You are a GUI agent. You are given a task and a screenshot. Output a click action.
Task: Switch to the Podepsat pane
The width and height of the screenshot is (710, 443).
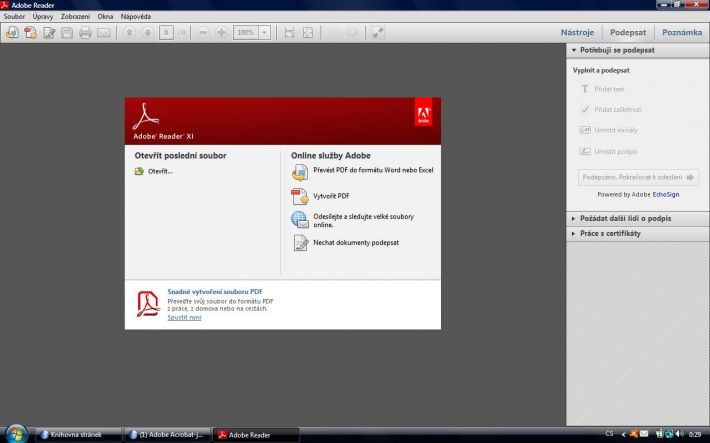click(628, 33)
